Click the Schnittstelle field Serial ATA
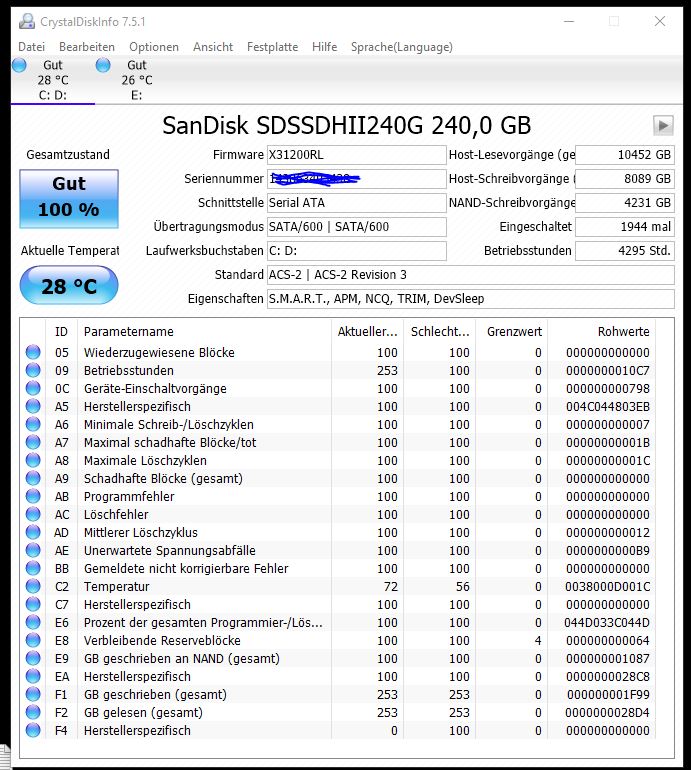 click(357, 203)
